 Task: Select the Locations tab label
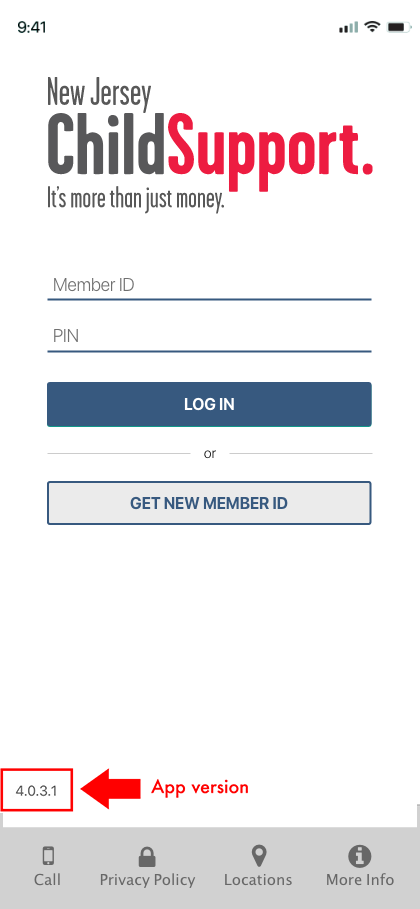tap(258, 880)
